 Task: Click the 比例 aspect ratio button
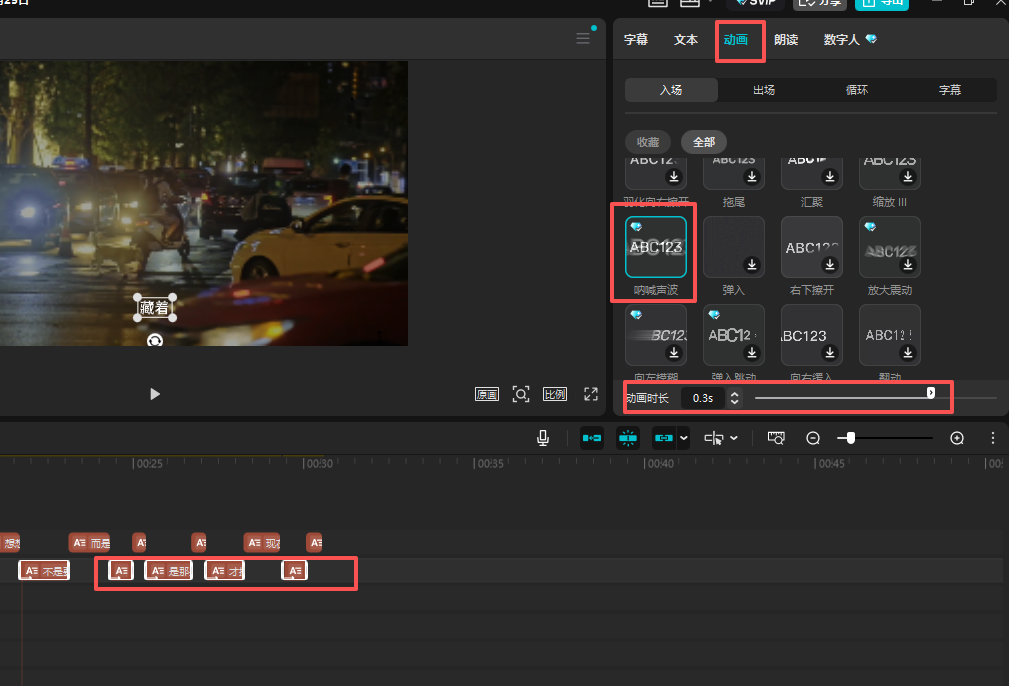coord(555,394)
